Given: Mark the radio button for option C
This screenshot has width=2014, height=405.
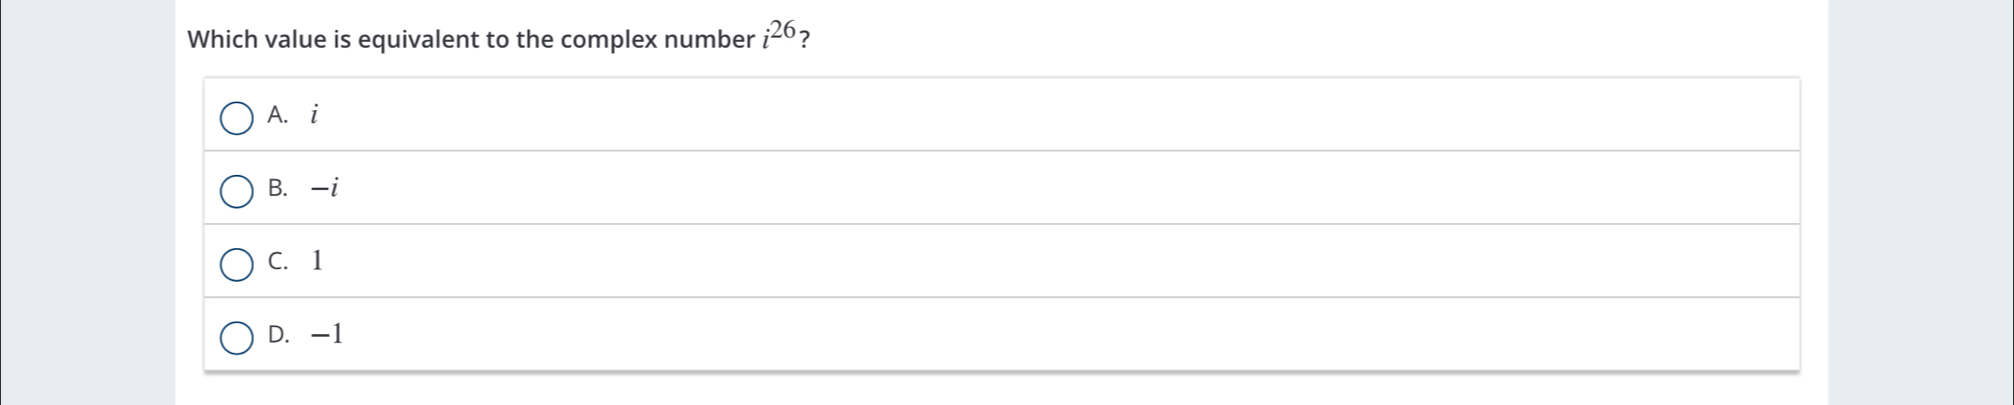Looking at the screenshot, I should 237,264.
